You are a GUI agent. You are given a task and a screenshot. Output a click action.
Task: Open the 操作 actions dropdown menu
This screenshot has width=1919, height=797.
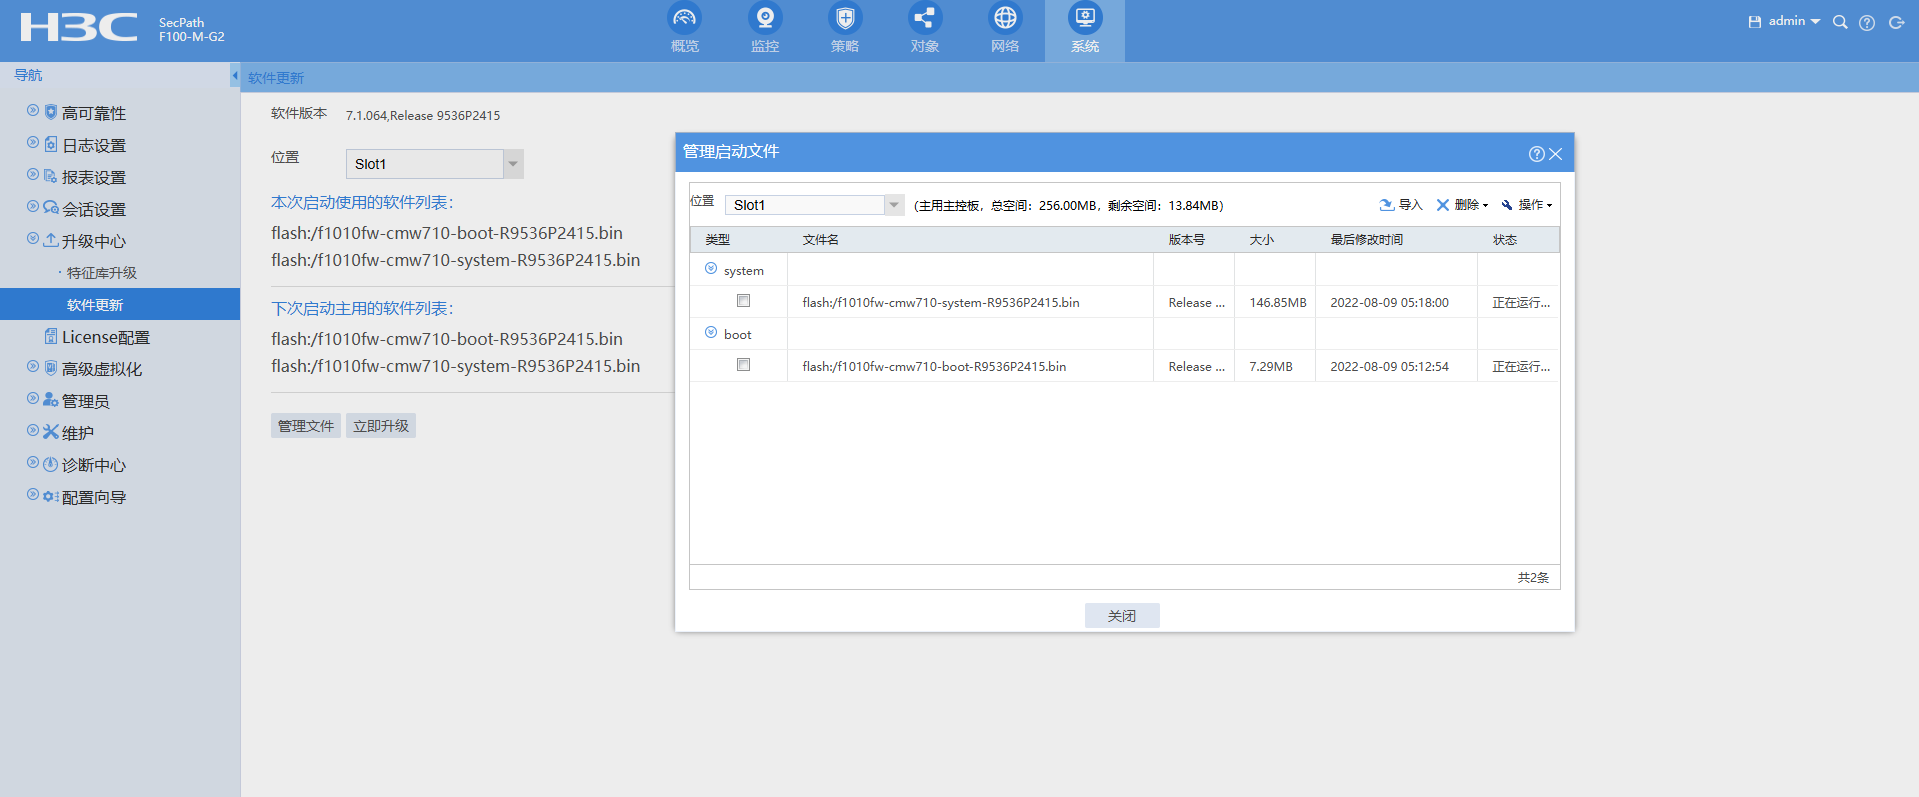tap(1527, 205)
